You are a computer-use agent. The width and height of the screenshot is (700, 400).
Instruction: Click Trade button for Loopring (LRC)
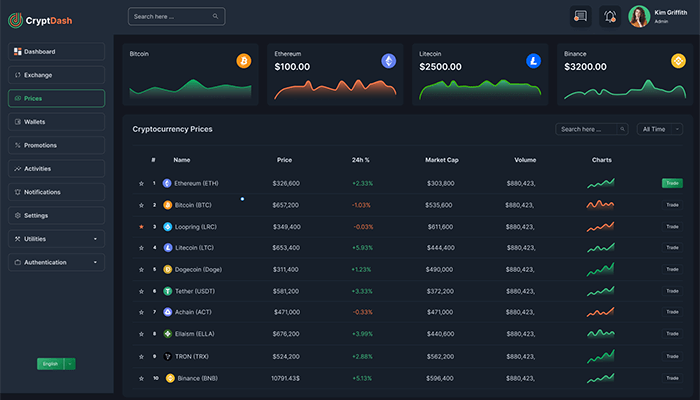(672, 227)
